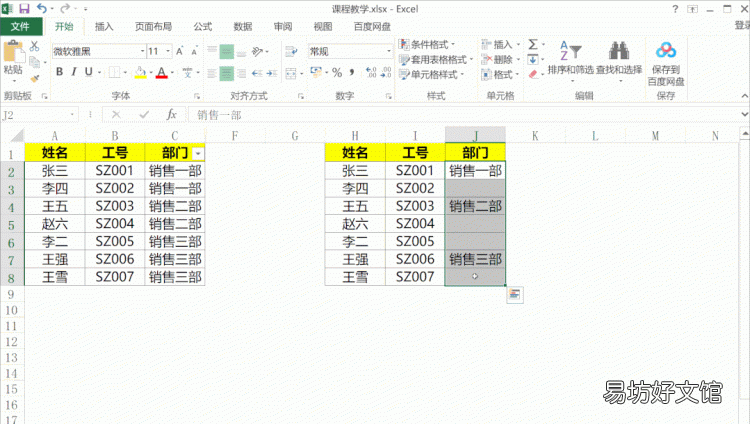The image size is (750, 424).
Task: Click the Increase Indent icon
Action: click(x=272, y=73)
